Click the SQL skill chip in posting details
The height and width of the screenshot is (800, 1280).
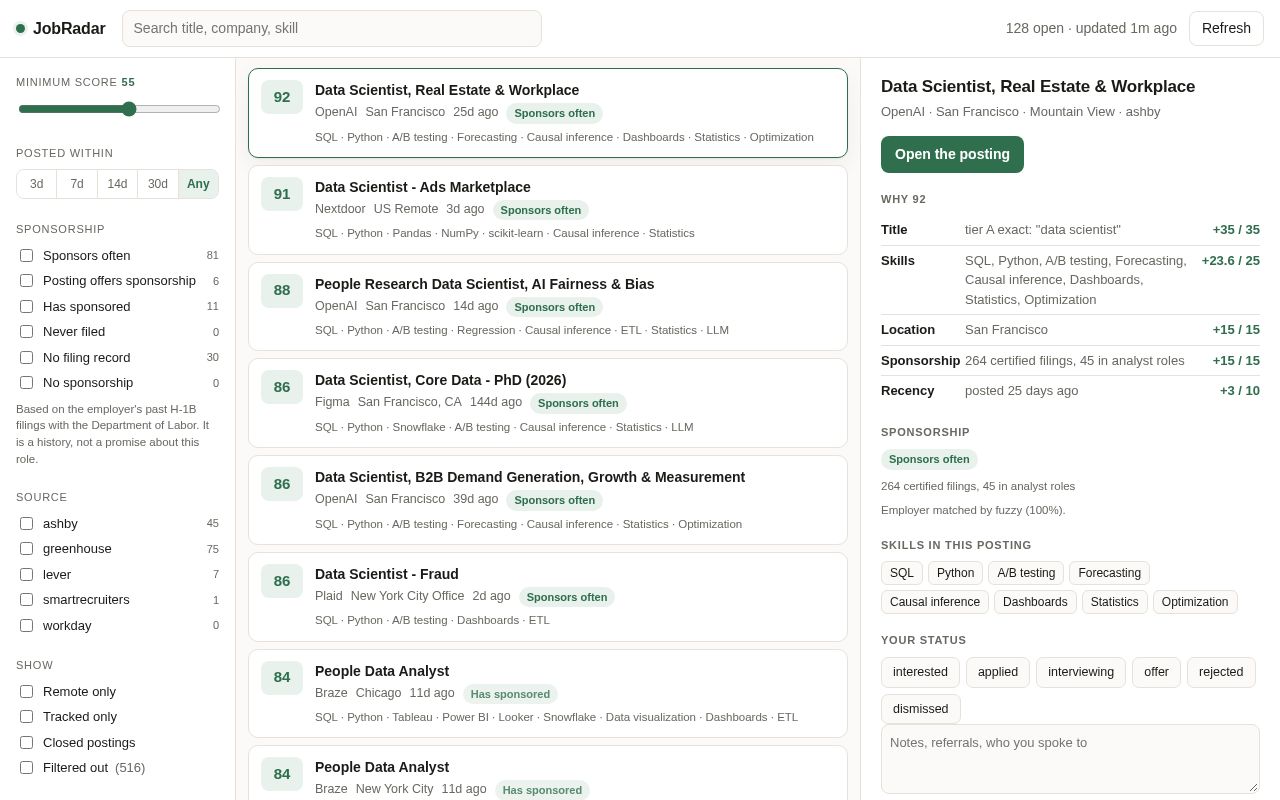click(902, 573)
